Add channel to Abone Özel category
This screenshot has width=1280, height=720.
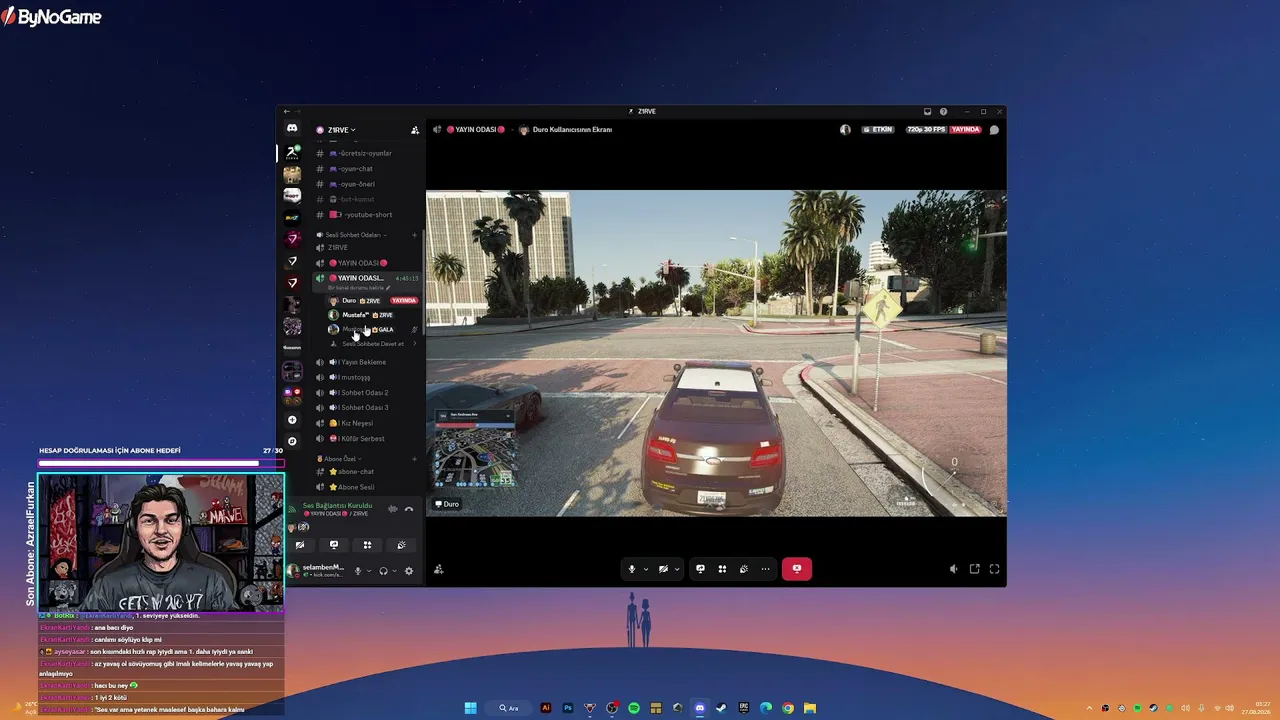pyautogui.click(x=414, y=459)
